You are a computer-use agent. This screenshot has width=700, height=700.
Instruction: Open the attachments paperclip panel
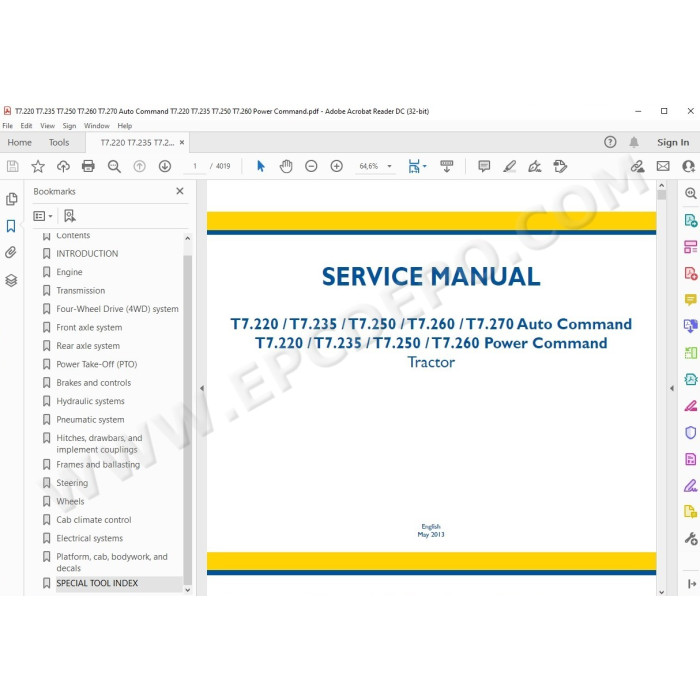(x=11, y=253)
